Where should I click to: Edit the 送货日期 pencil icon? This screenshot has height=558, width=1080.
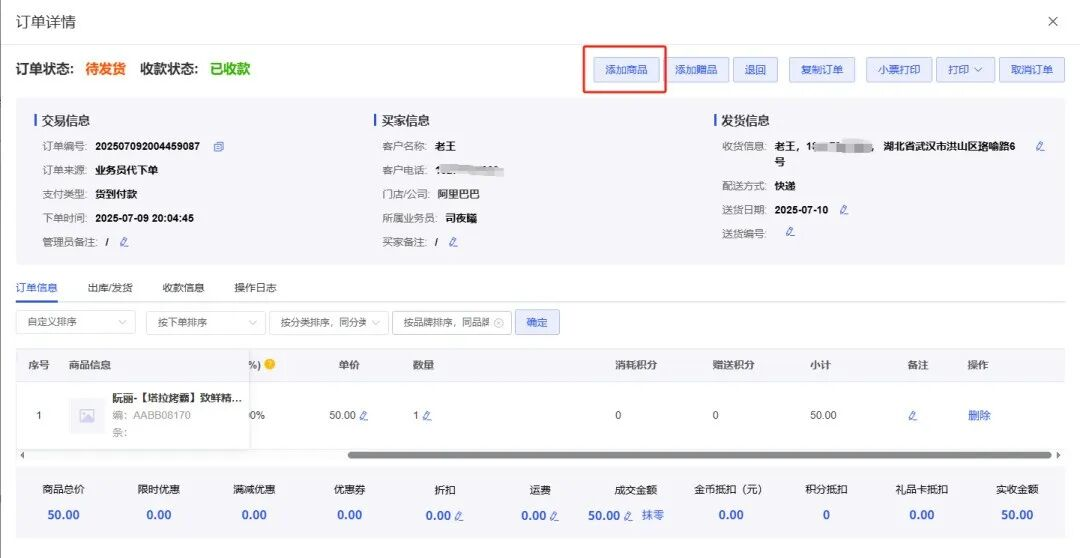(x=844, y=209)
